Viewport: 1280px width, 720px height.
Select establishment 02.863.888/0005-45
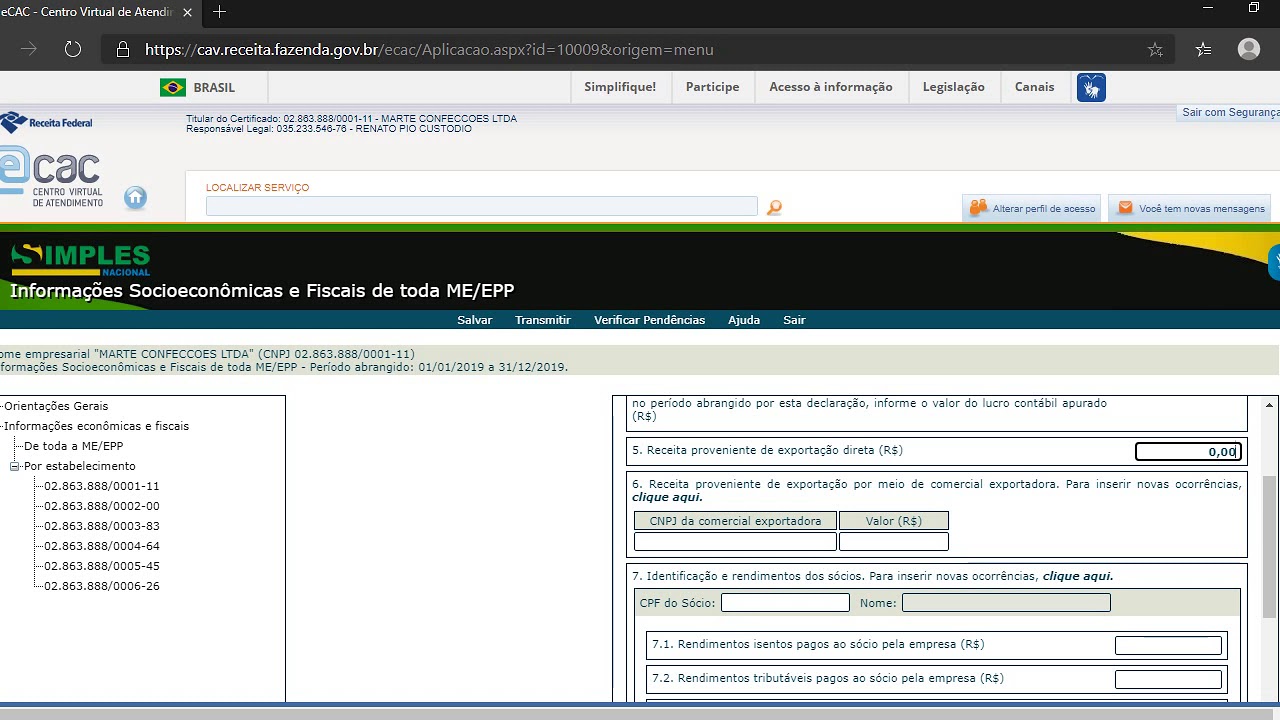point(102,566)
